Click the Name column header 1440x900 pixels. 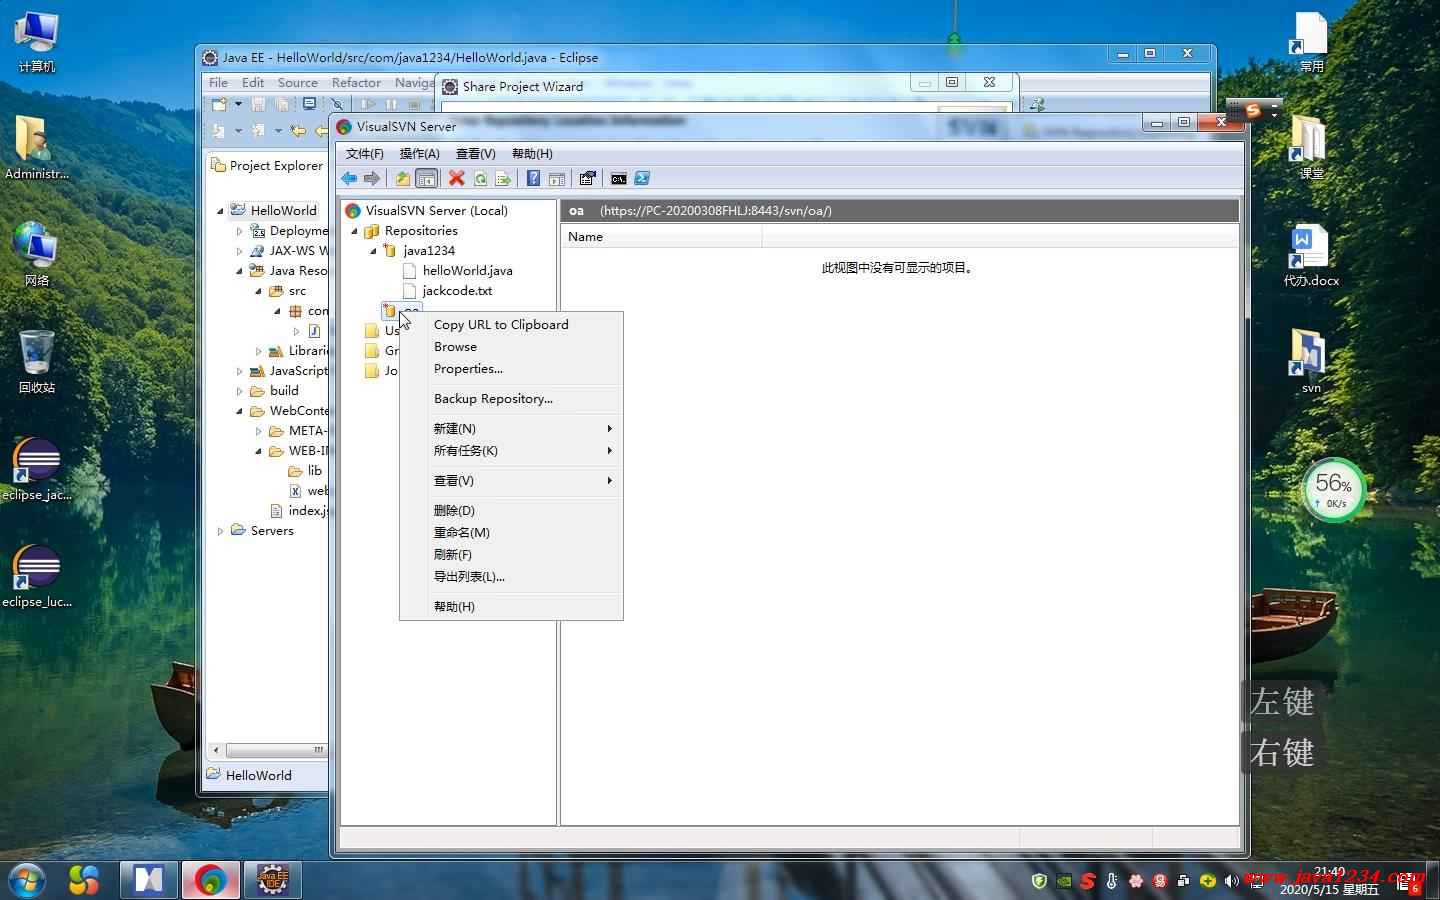click(661, 237)
